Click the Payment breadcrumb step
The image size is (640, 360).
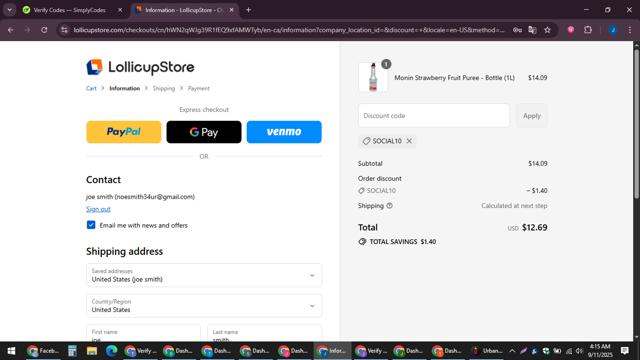(x=198, y=88)
